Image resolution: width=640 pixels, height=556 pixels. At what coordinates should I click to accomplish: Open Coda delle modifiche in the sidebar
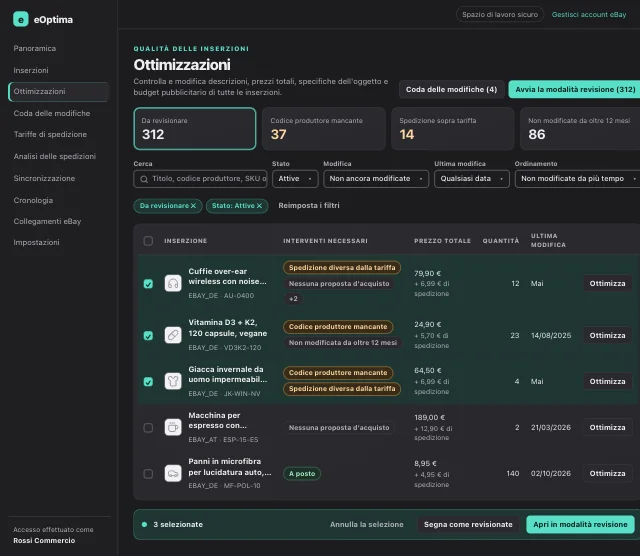click(x=52, y=113)
